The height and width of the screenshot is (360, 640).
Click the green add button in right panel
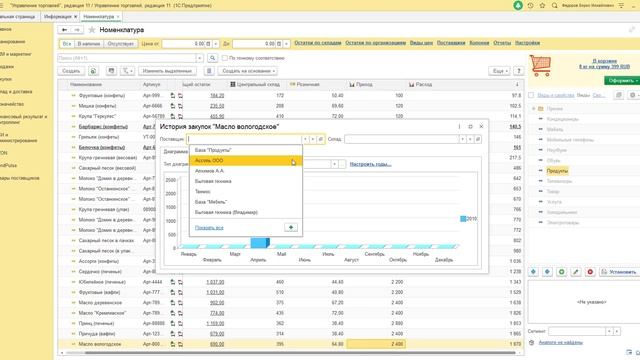(x=561, y=272)
